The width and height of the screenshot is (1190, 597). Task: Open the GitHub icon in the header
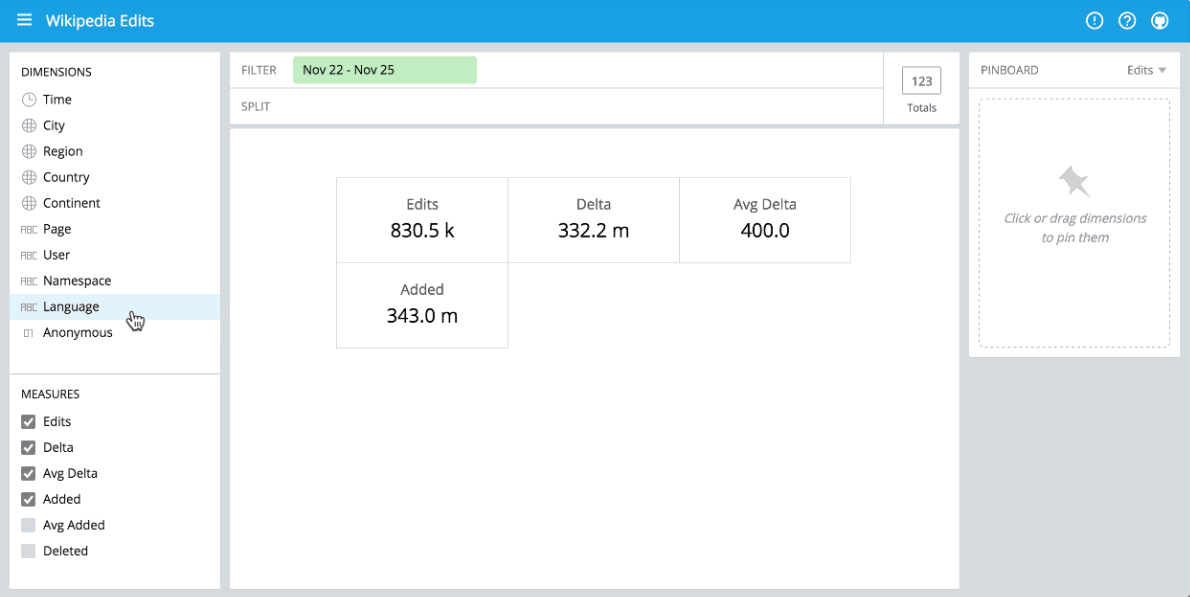point(1160,20)
